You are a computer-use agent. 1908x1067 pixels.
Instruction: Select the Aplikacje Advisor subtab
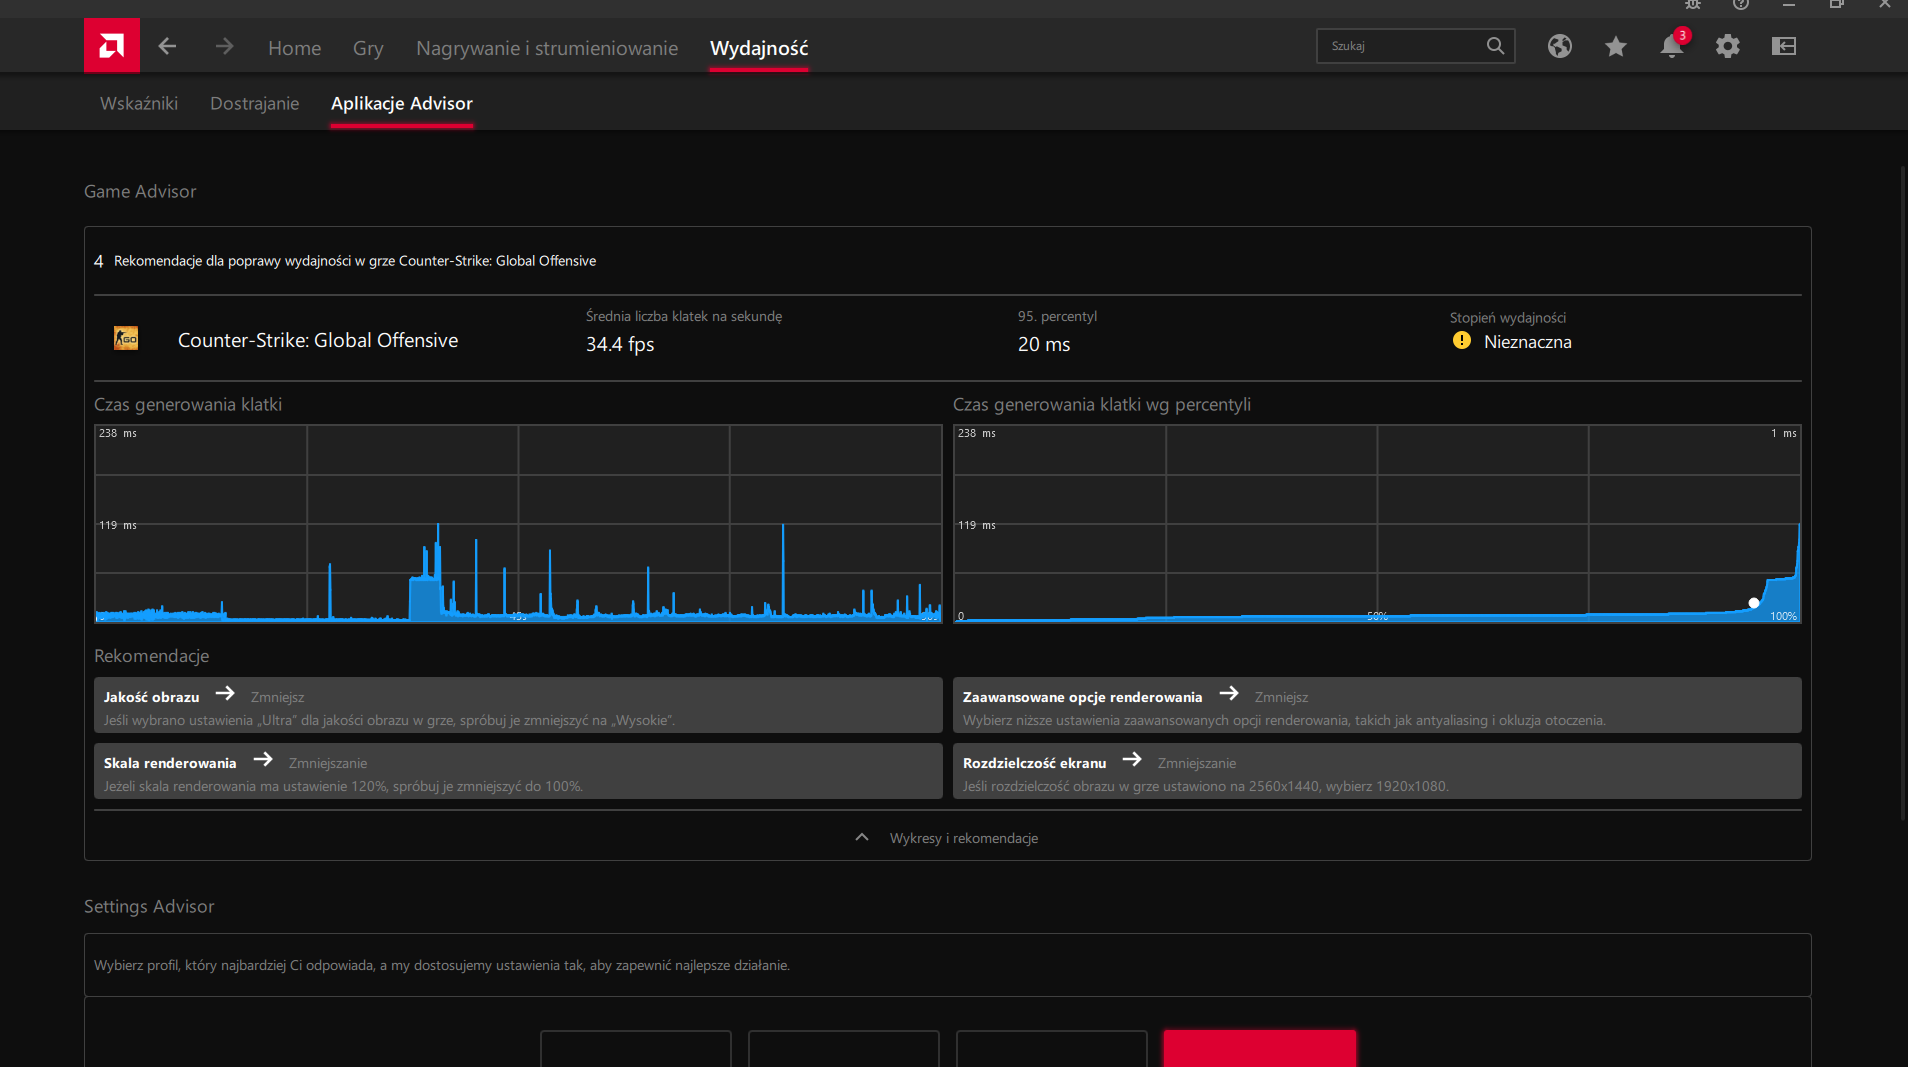pyautogui.click(x=402, y=103)
